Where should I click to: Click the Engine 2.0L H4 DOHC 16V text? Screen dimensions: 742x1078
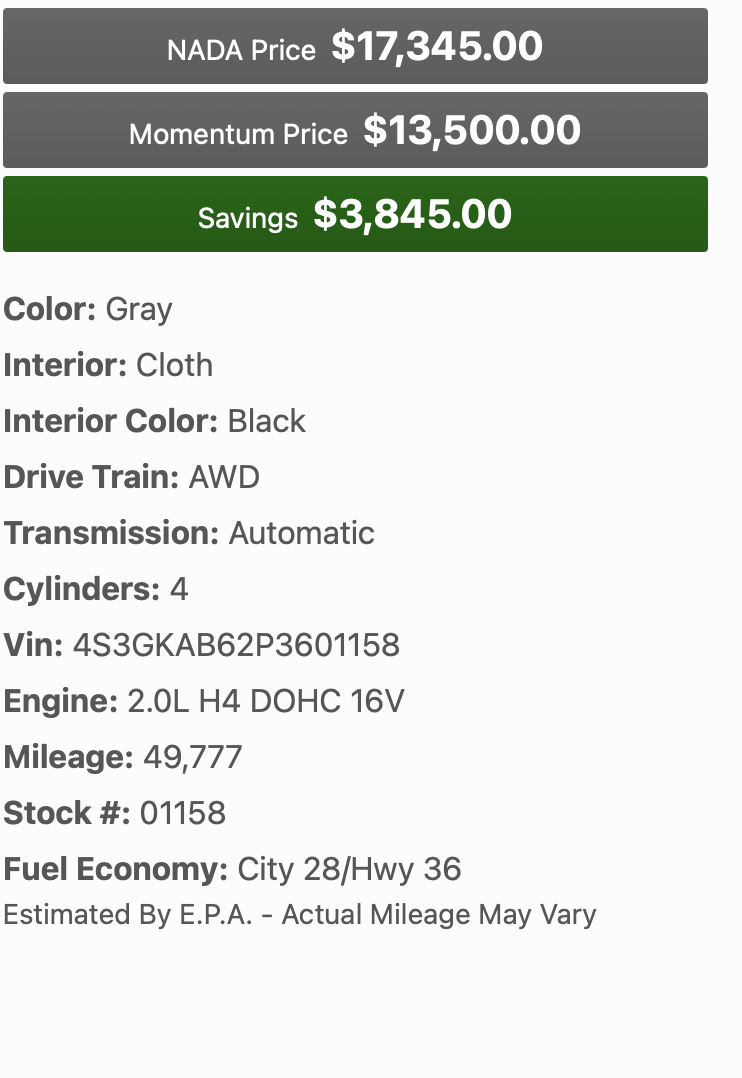[x=266, y=701]
